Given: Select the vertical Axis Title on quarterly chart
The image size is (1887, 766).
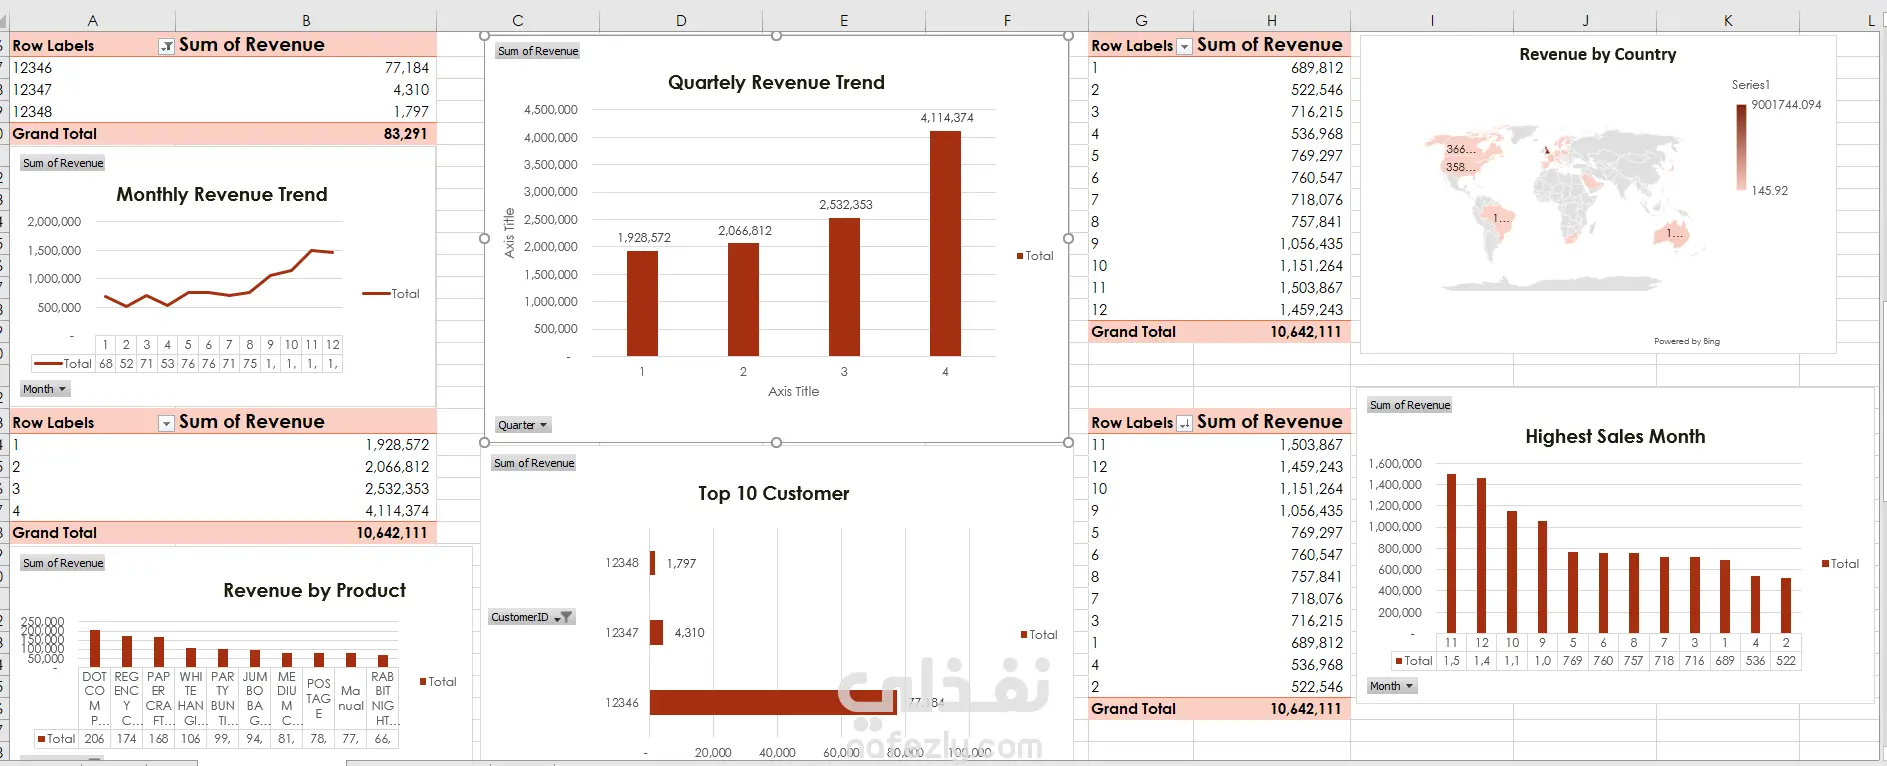Looking at the screenshot, I should 509,233.
